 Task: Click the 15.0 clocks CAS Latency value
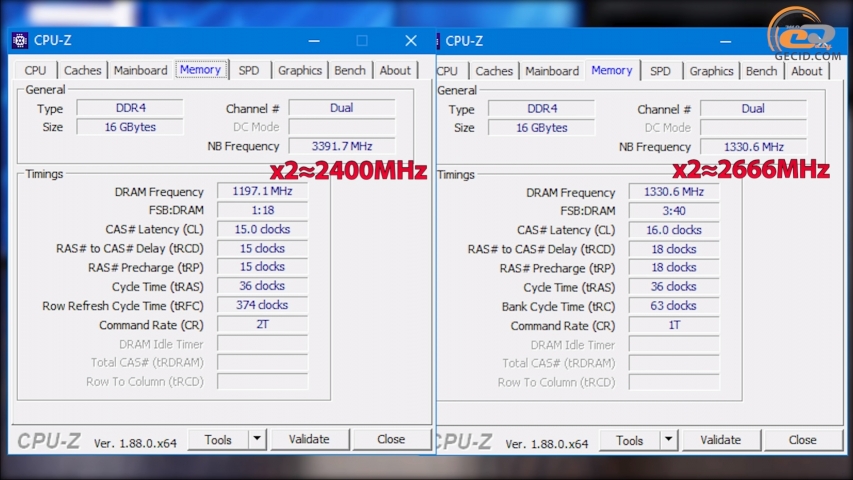point(262,230)
